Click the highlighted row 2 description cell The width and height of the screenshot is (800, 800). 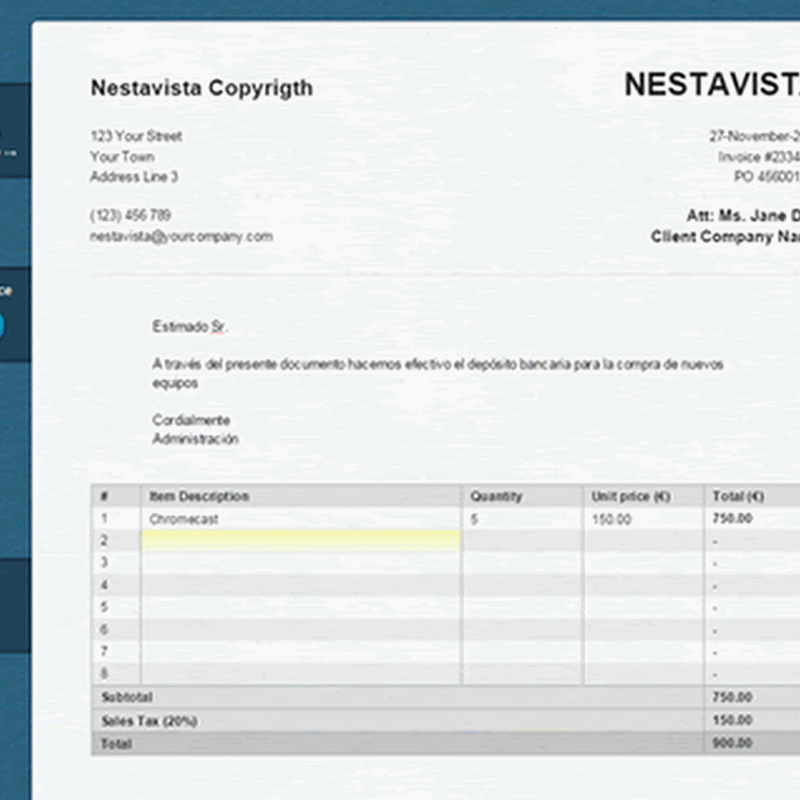pos(300,541)
